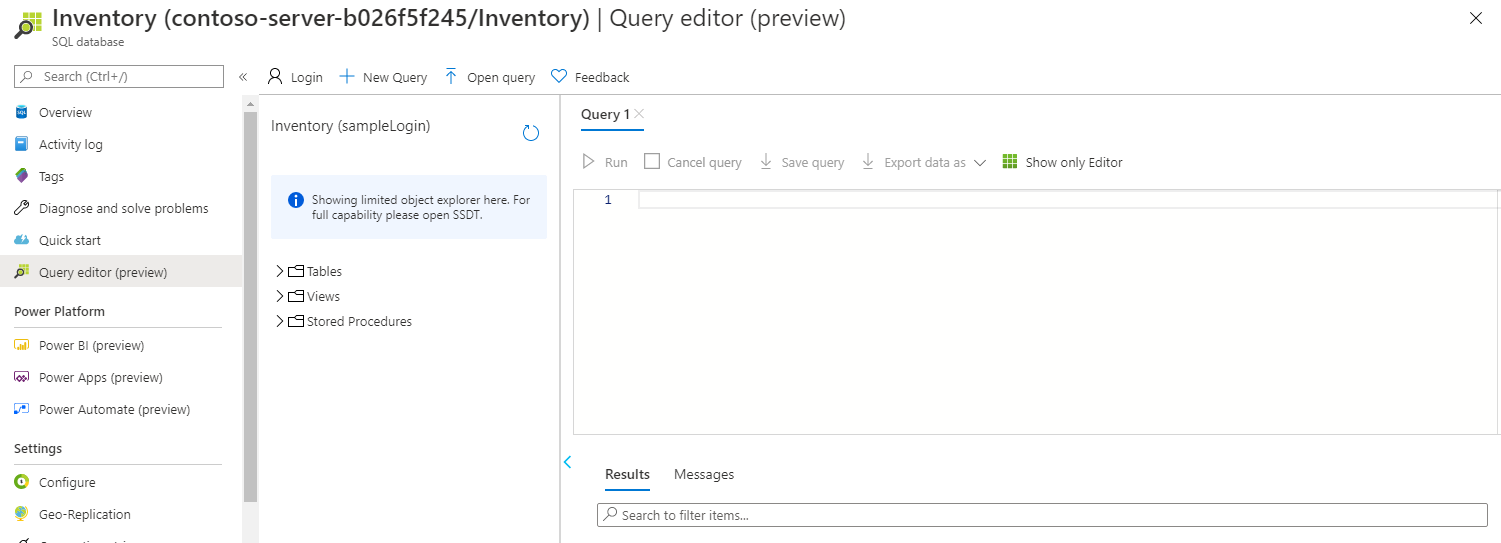Expand the Stored Procedures tree node
Screen dimensions: 1501x543
(x=280, y=321)
